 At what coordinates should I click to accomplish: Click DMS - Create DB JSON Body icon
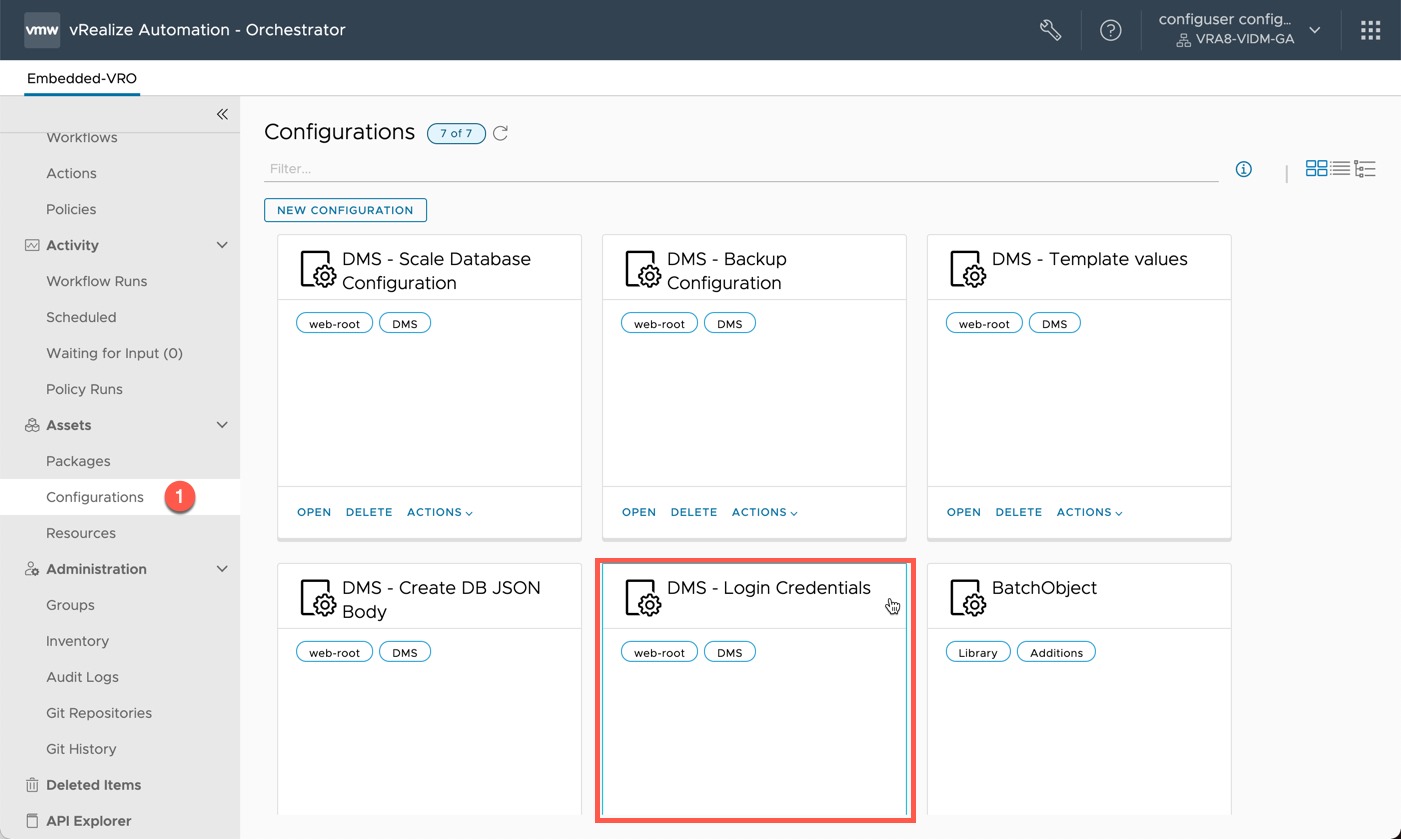click(318, 598)
